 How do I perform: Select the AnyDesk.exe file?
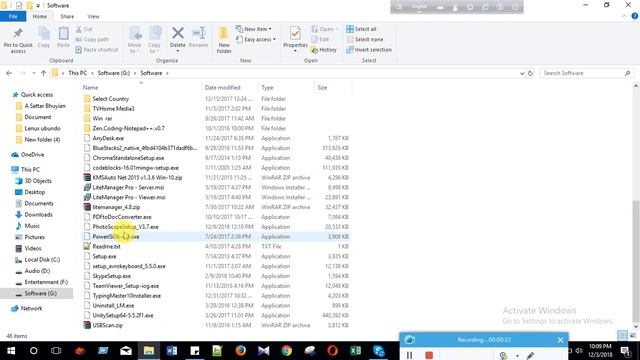click(x=108, y=138)
